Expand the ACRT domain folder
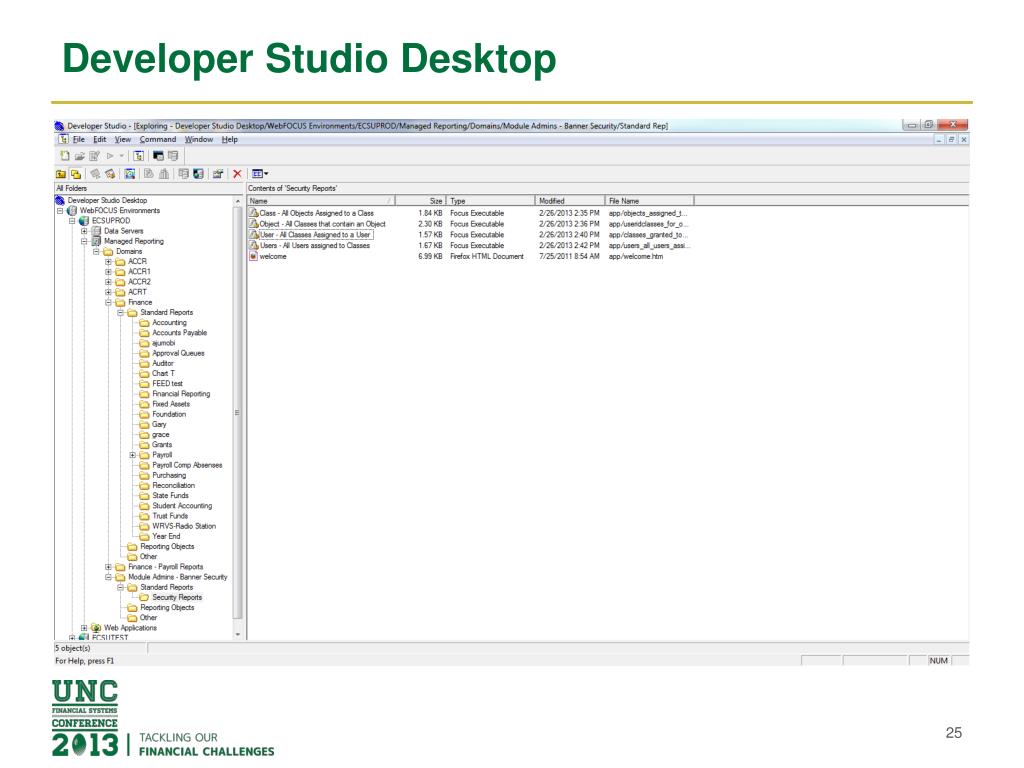 tap(108, 293)
